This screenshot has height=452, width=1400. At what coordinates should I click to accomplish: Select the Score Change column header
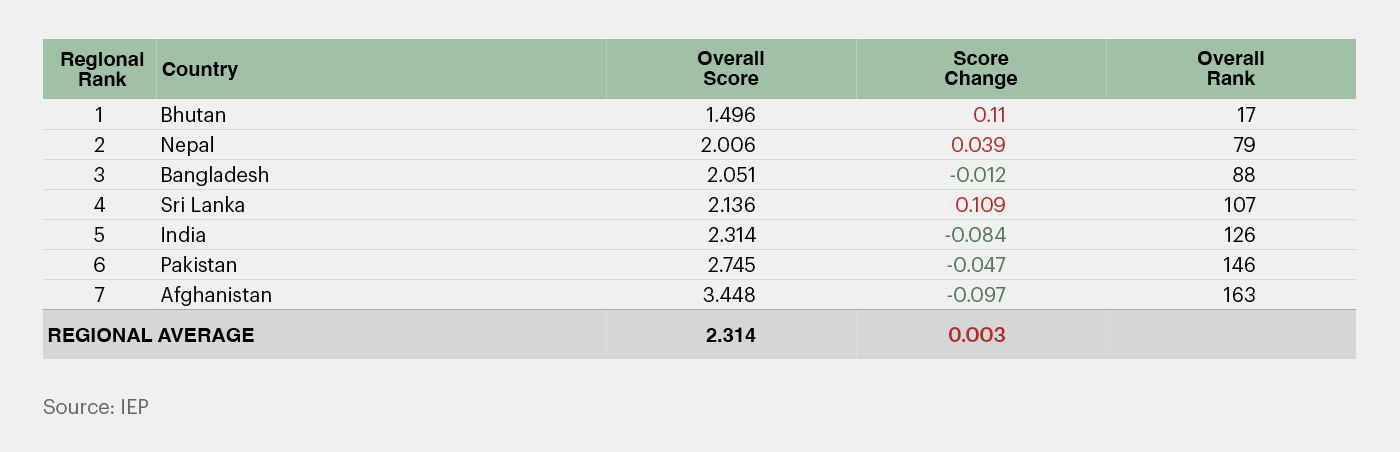coord(980,69)
